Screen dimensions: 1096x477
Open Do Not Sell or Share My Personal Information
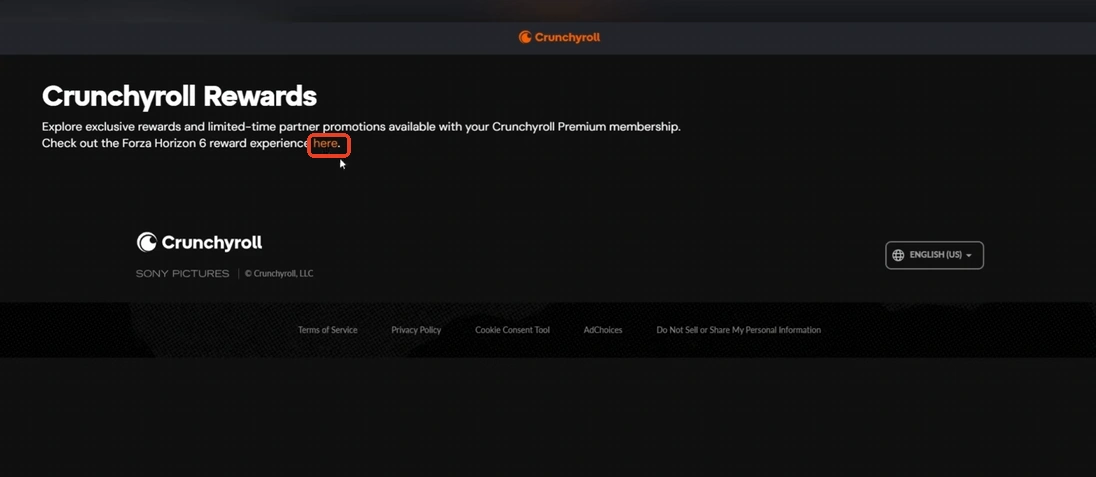tap(738, 330)
